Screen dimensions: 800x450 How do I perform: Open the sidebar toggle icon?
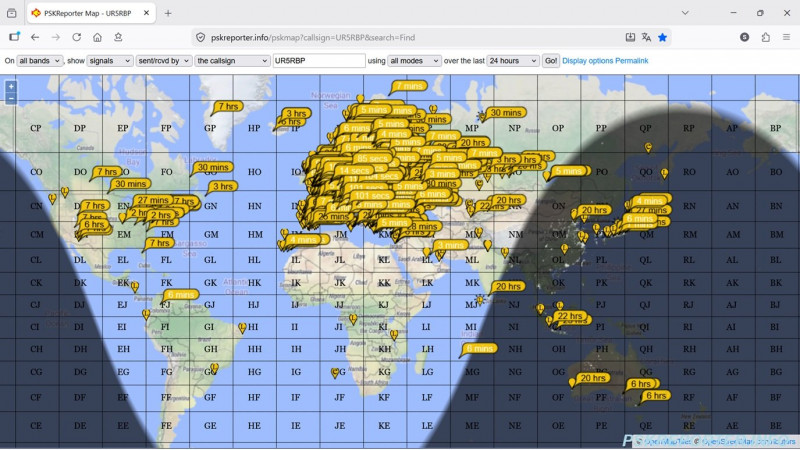coord(14,37)
